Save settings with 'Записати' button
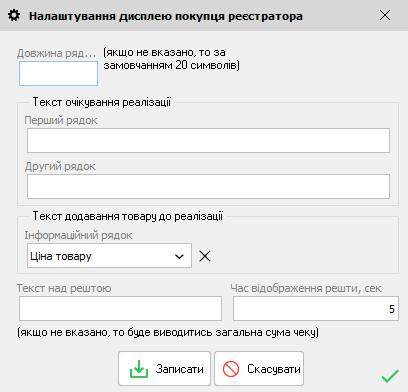 tap(164, 368)
